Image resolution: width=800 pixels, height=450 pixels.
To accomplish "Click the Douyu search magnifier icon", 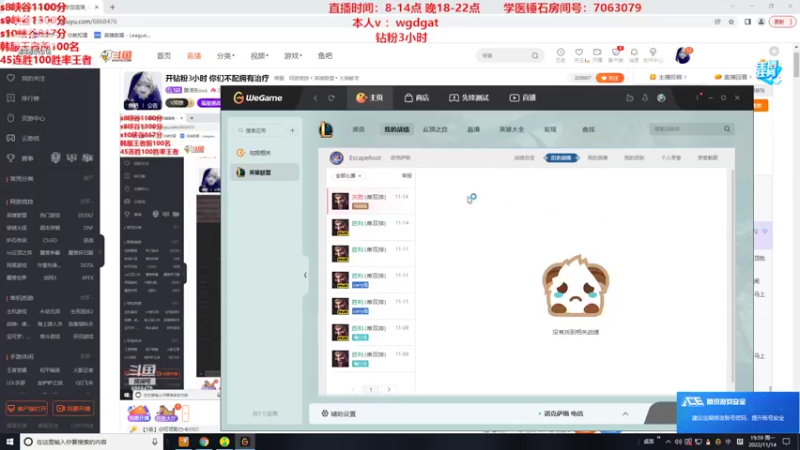I will (x=535, y=56).
